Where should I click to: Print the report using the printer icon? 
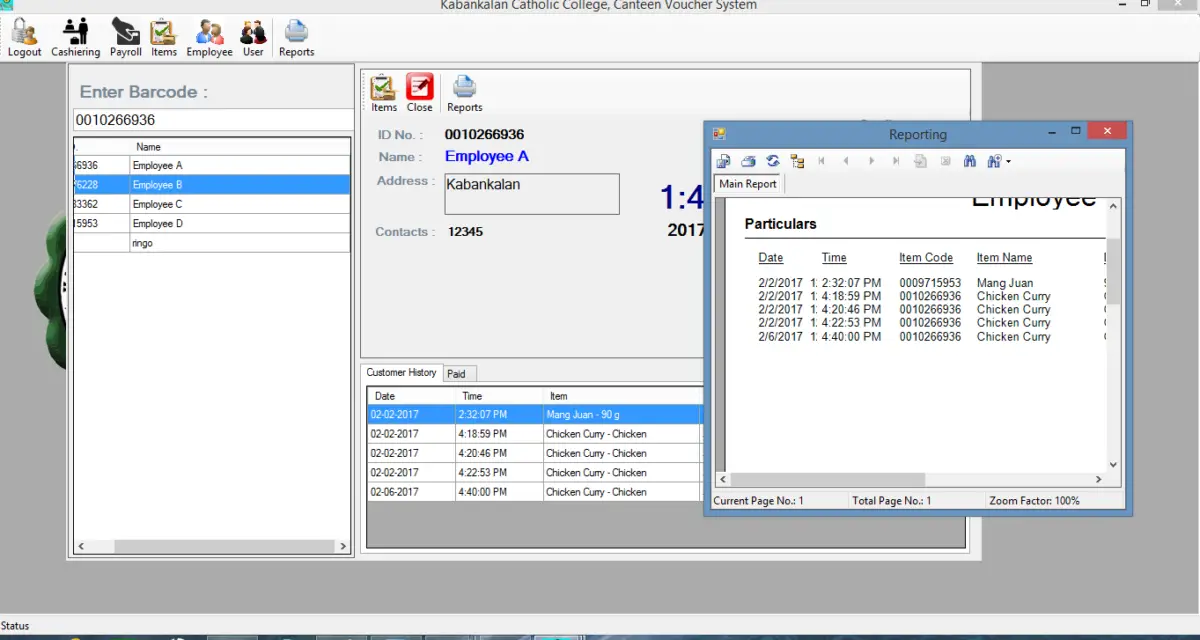pos(748,161)
